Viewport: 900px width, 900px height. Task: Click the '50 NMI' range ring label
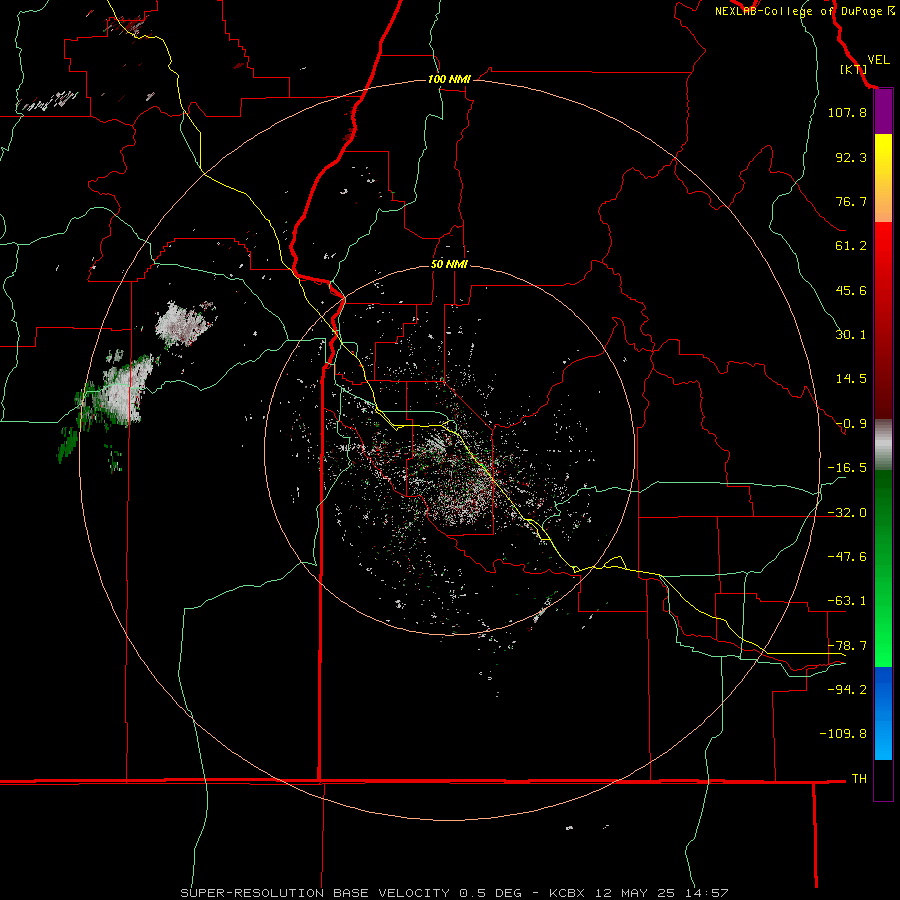(x=449, y=264)
